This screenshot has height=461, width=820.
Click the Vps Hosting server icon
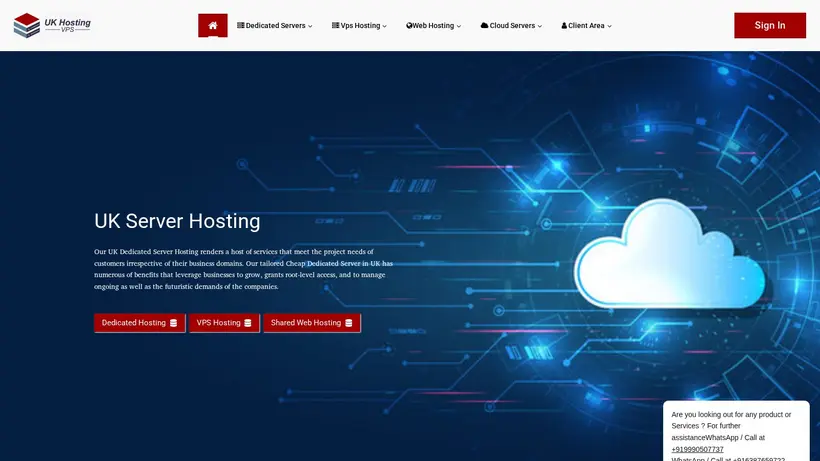[335, 25]
